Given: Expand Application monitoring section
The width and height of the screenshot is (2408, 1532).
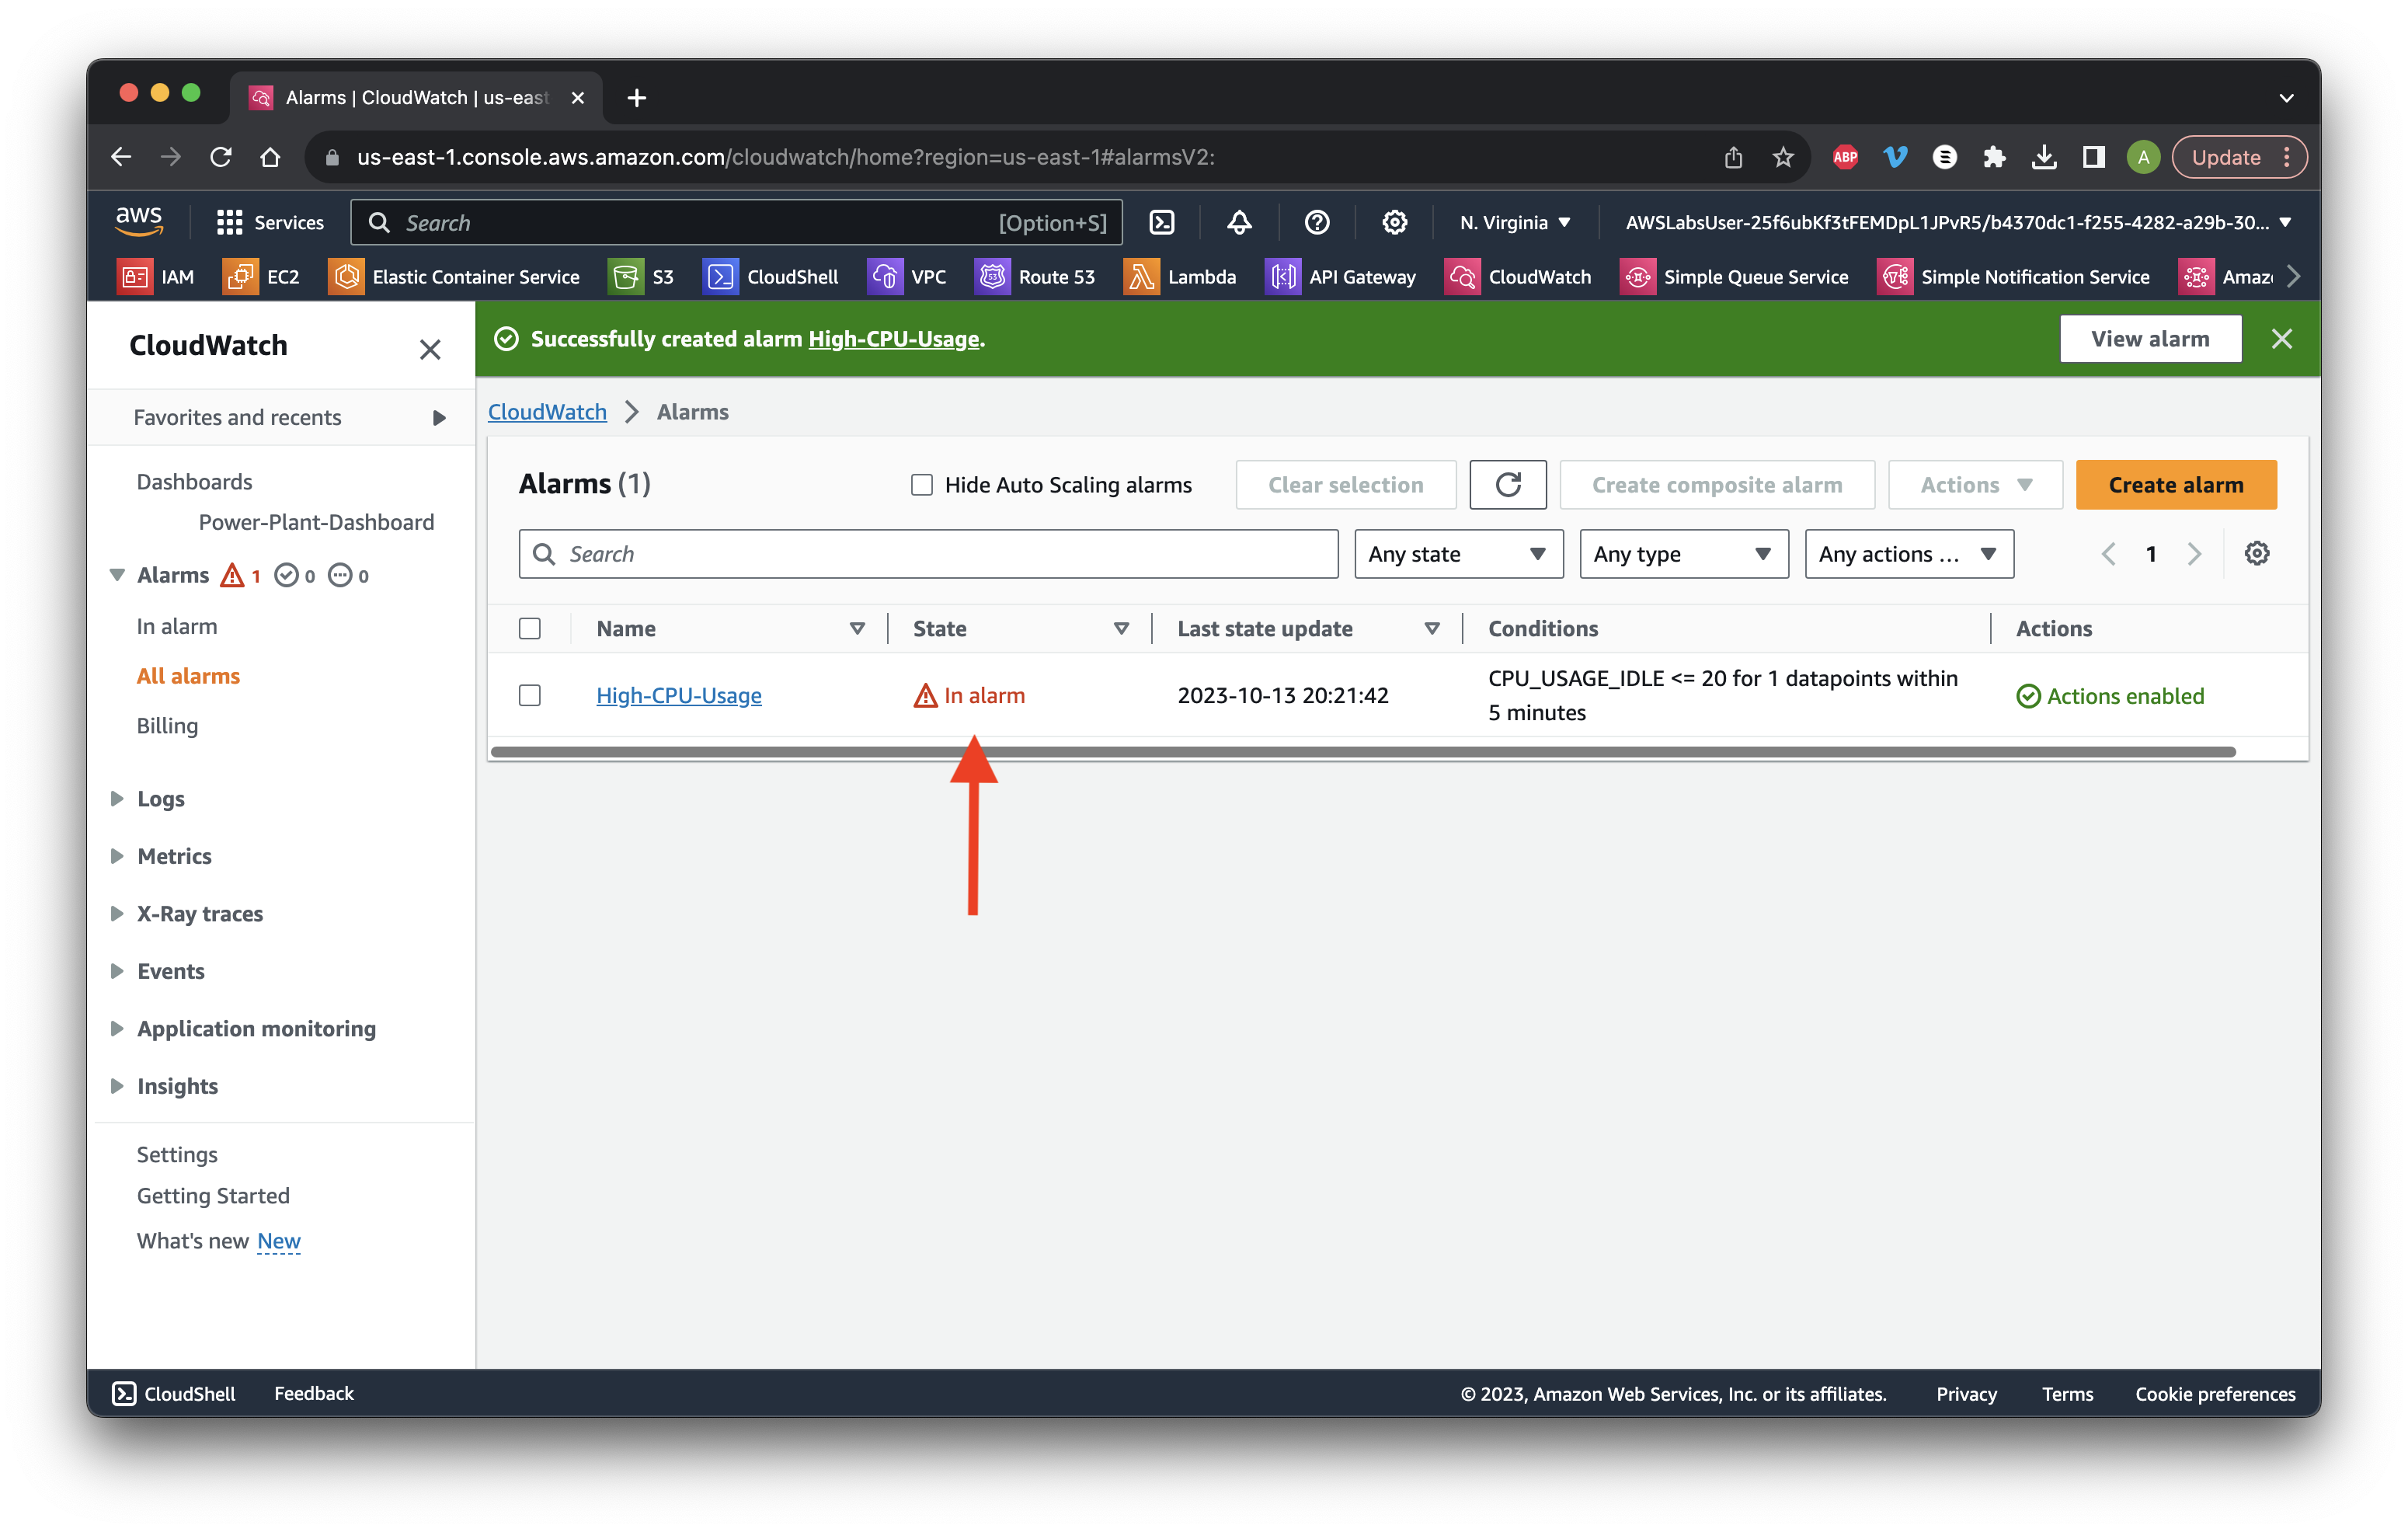Looking at the screenshot, I should click(x=117, y=1028).
